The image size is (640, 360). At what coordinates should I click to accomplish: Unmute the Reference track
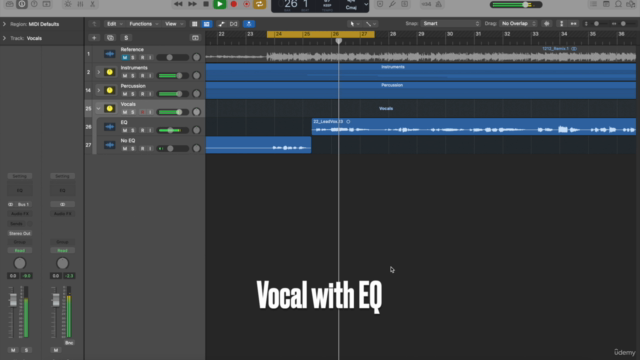click(x=124, y=58)
